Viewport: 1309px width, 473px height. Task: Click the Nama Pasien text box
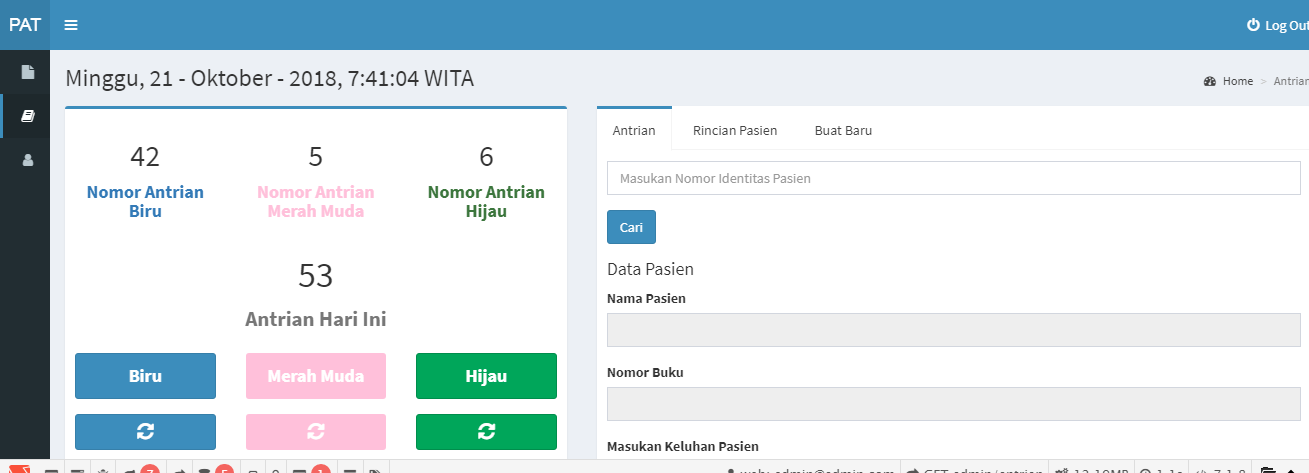pos(954,330)
